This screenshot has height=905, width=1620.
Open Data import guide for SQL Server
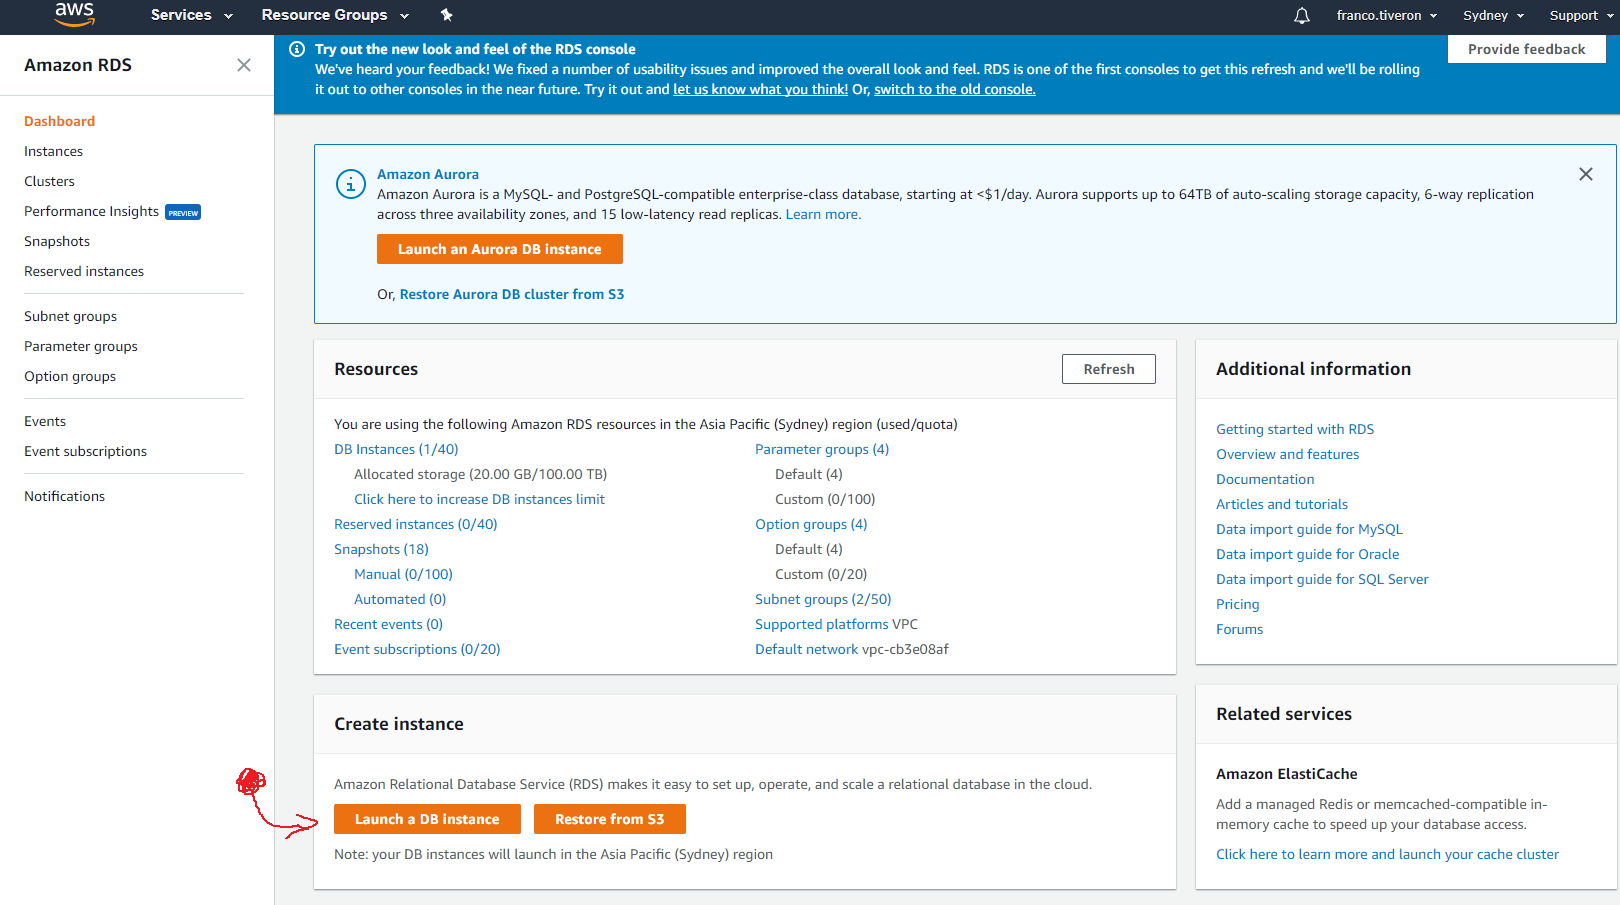[x=1322, y=579]
